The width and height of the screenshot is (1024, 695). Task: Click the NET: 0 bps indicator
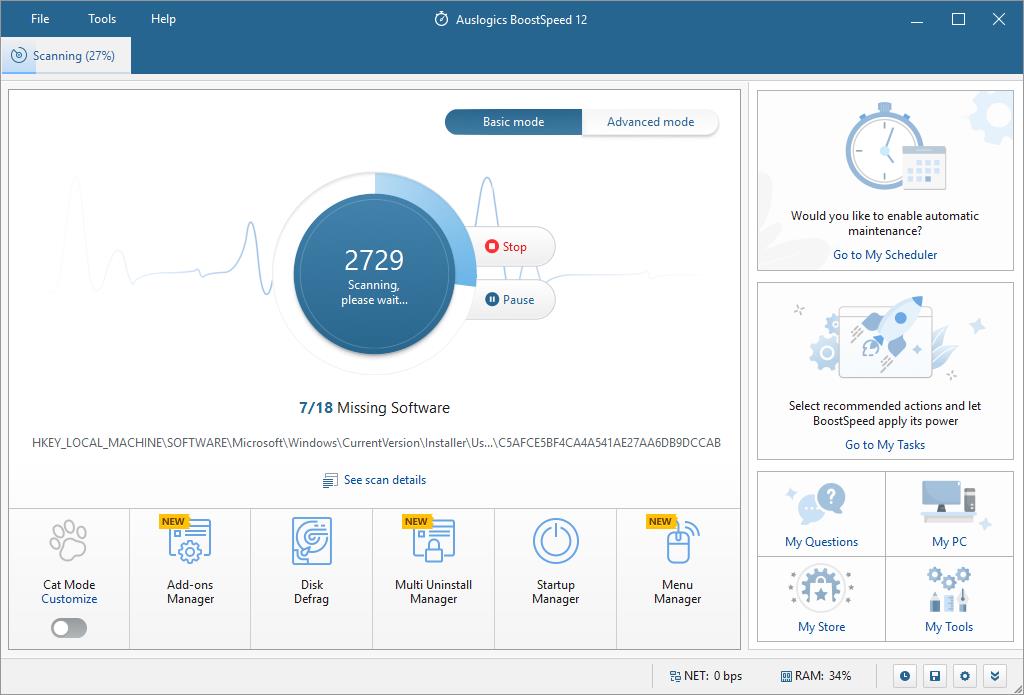pos(705,676)
